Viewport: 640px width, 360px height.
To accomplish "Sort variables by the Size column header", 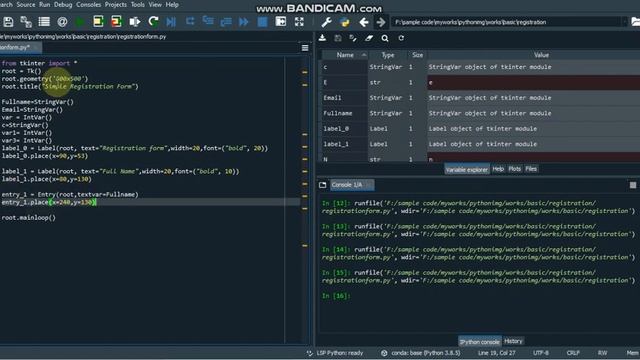I will pos(417,55).
